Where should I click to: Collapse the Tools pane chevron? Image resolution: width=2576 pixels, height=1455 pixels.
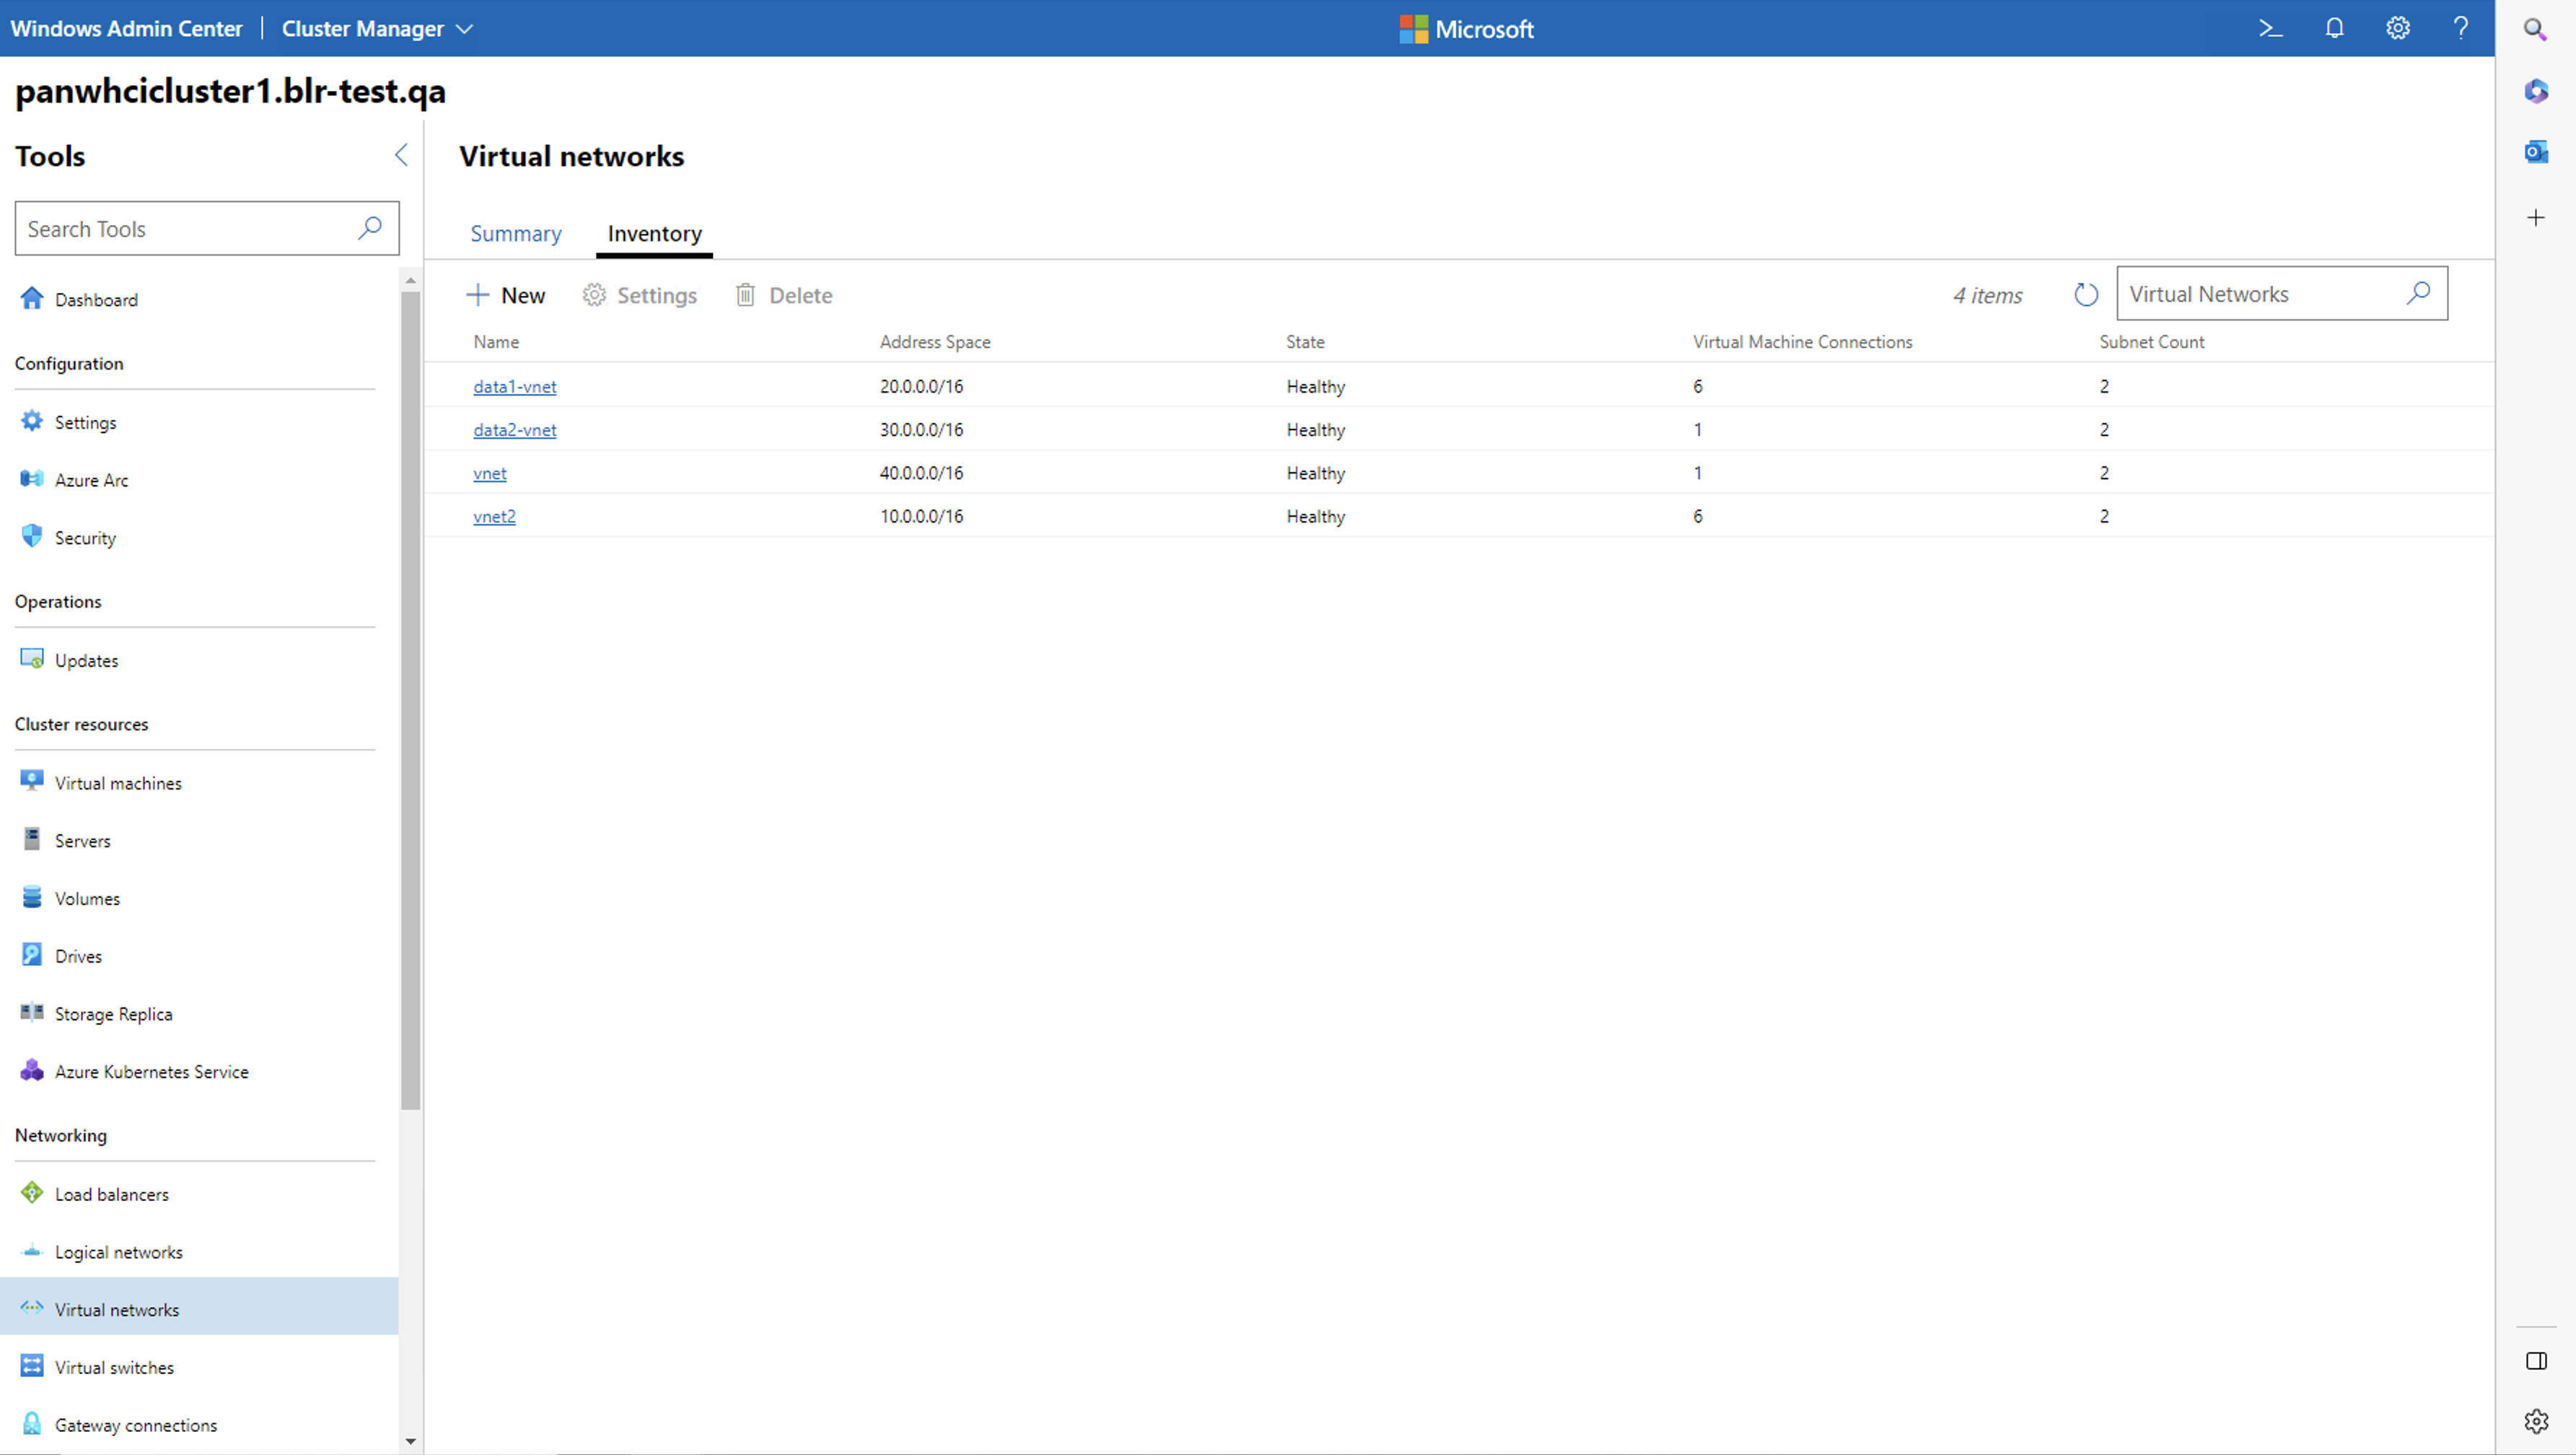point(401,155)
